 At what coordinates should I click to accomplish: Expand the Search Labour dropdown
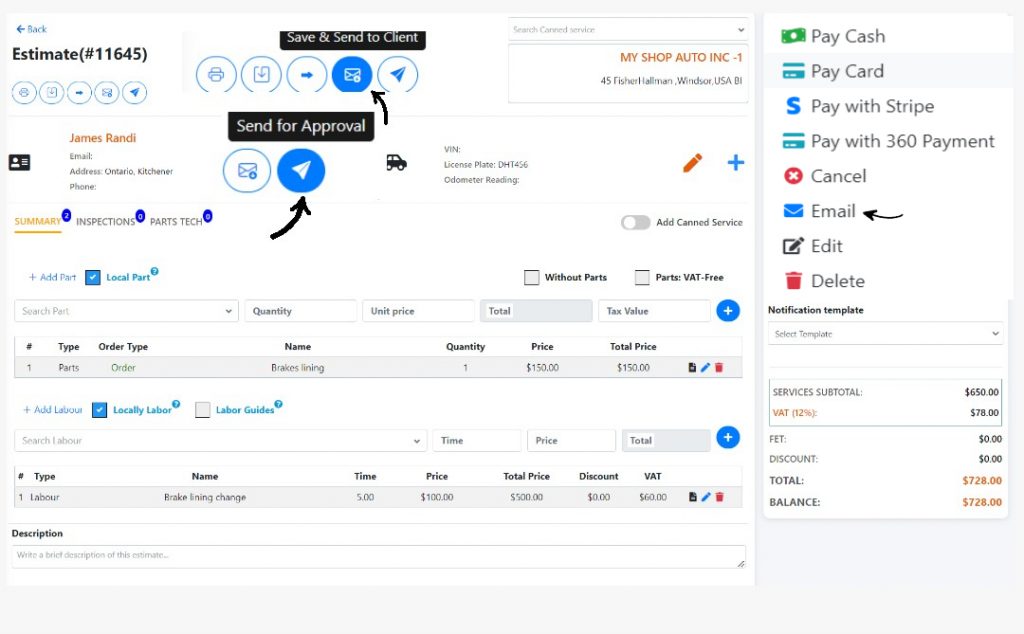click(x=220, y=441)
